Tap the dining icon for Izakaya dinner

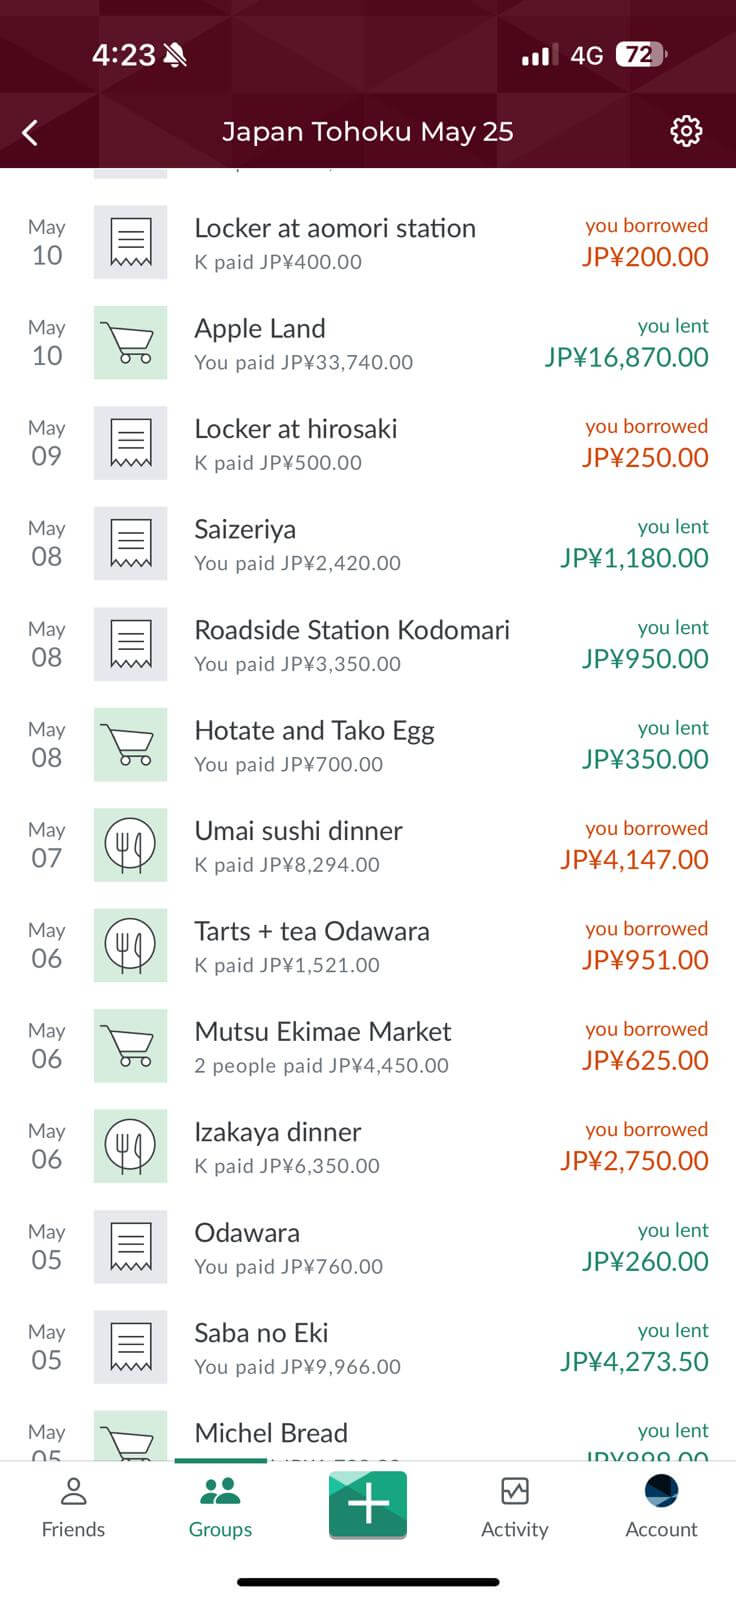130,1146
